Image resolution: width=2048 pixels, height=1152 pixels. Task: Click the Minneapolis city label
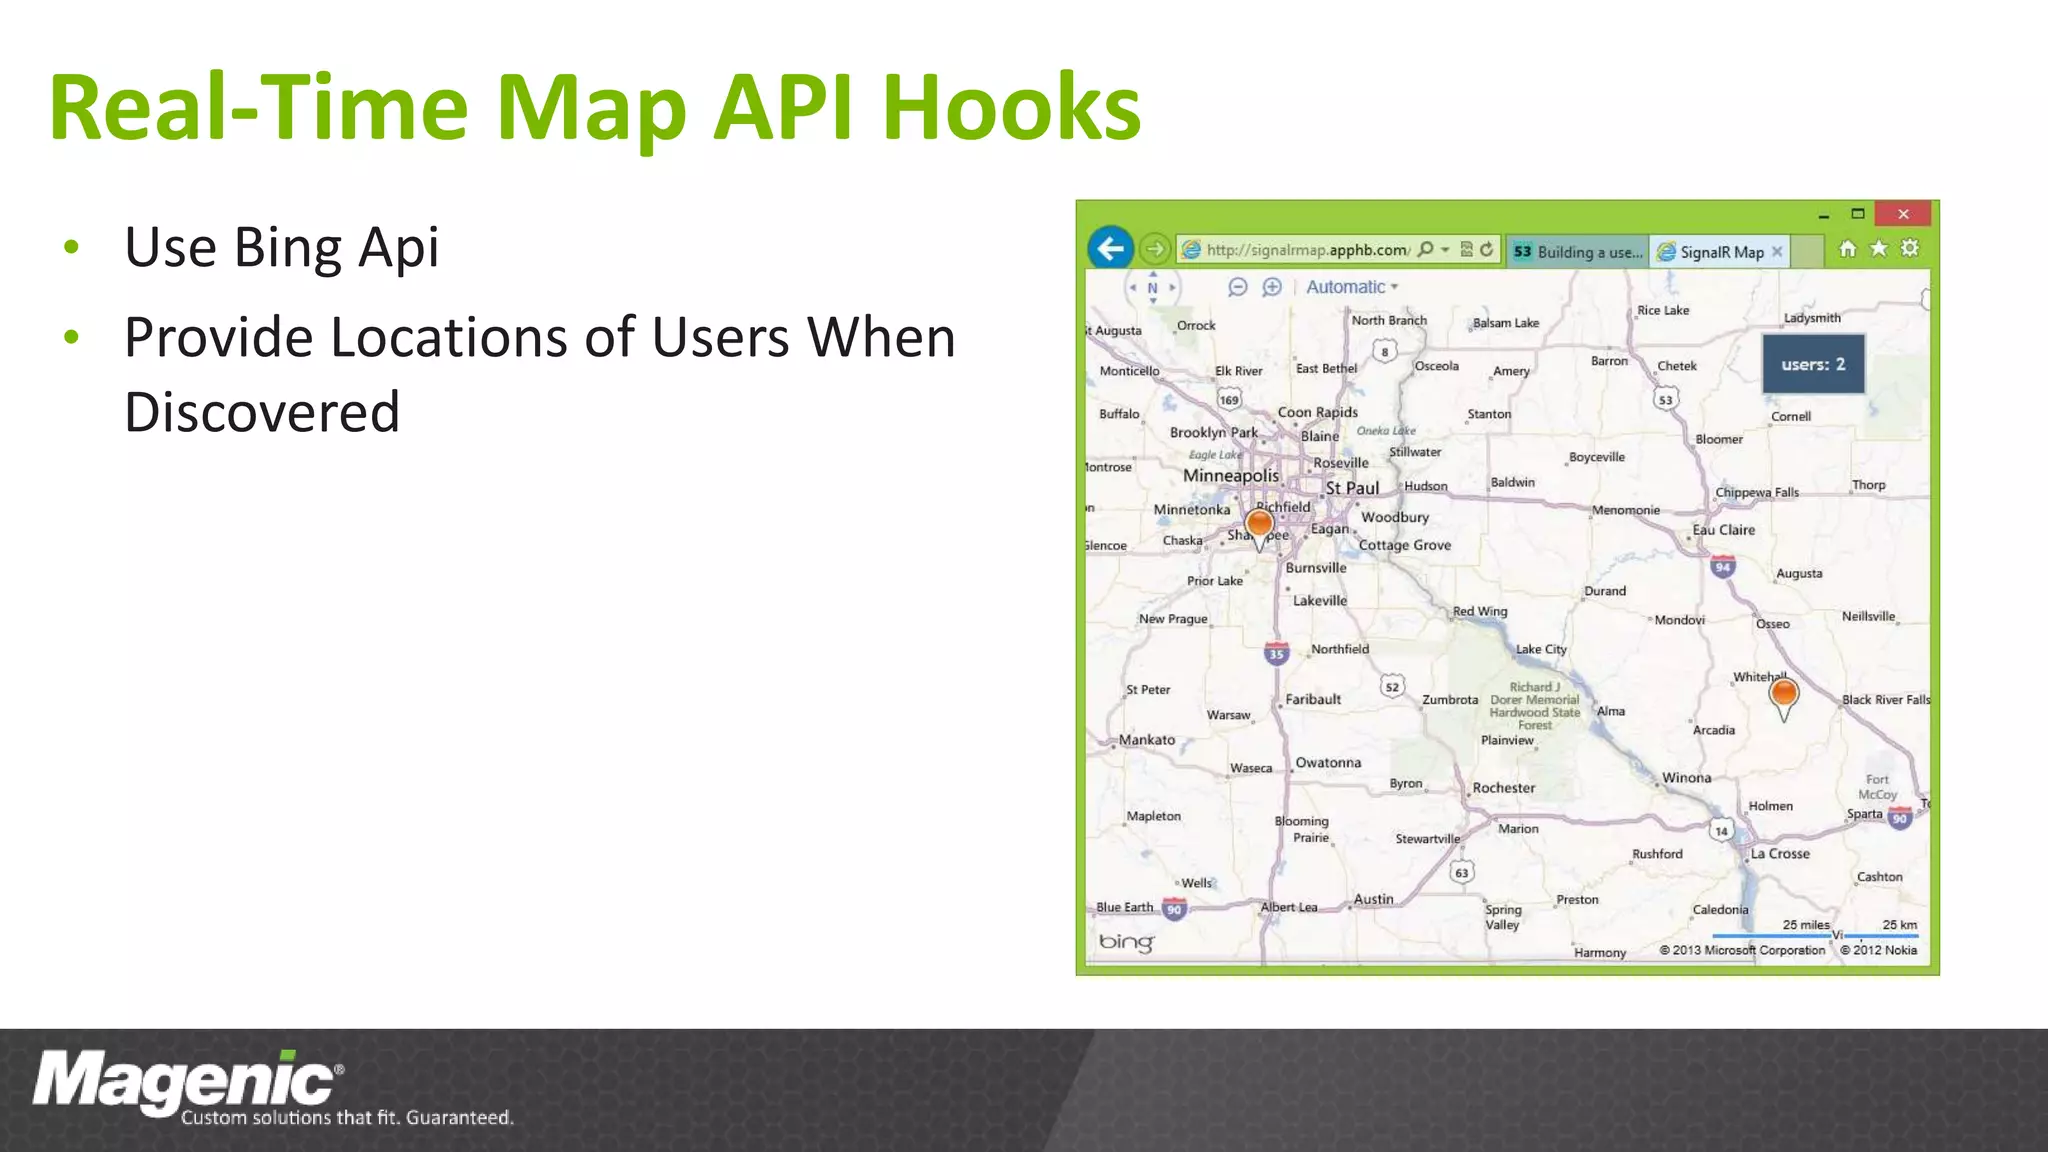1231,475
